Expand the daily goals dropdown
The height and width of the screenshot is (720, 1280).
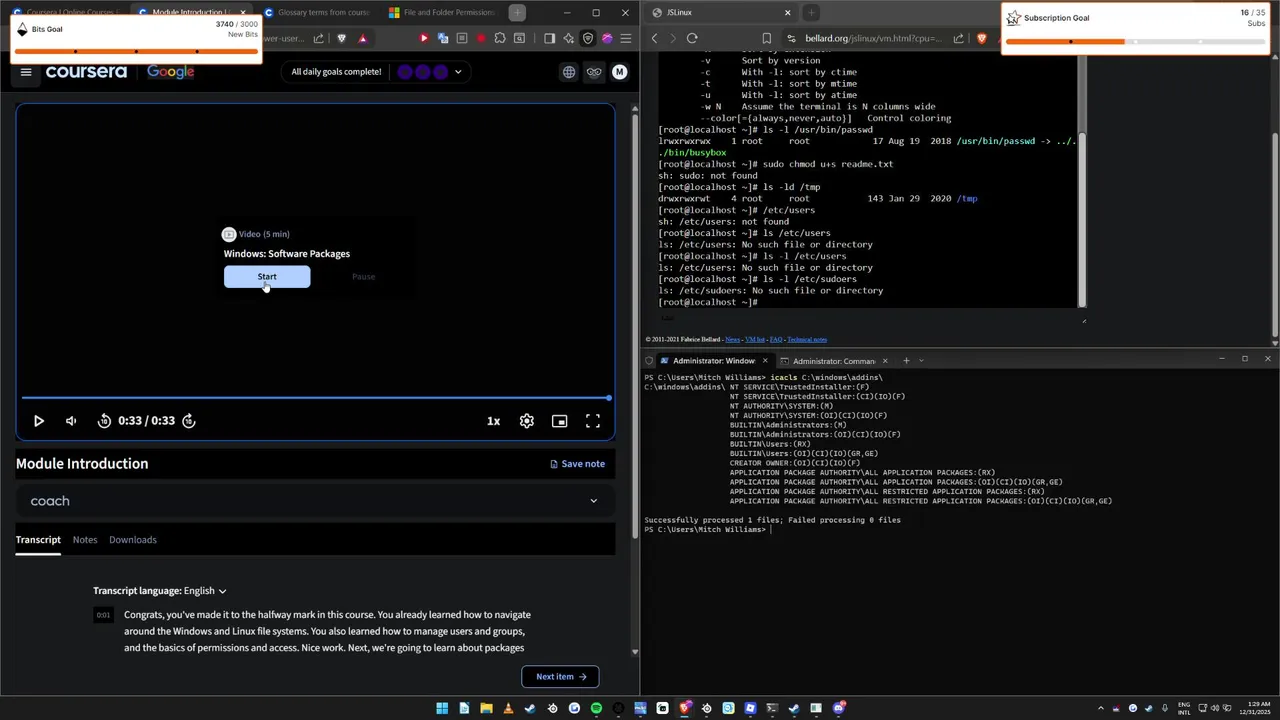pyautogui.click(x=458, y=72)
